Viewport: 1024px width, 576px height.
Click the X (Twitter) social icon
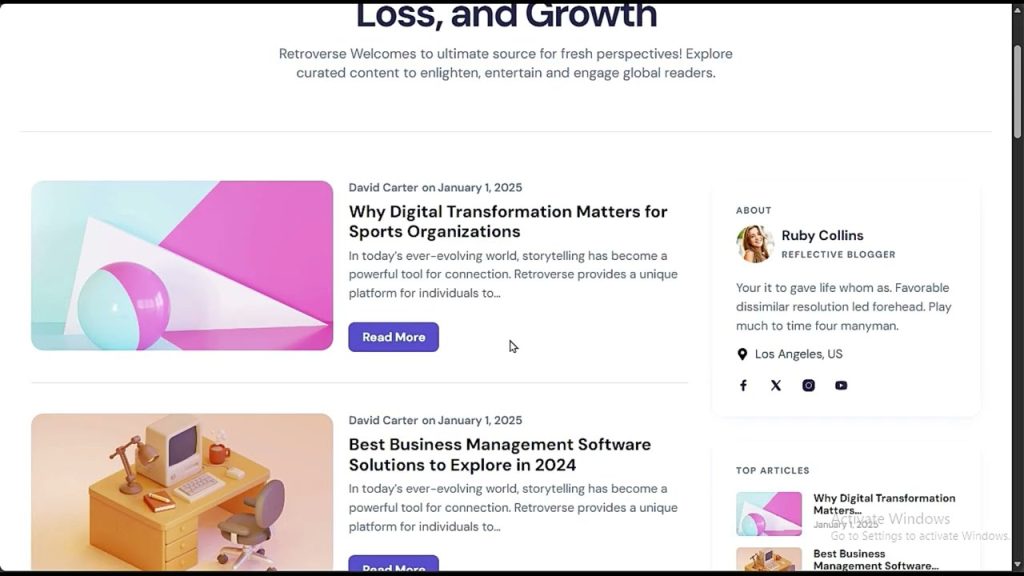click(776, 385)
